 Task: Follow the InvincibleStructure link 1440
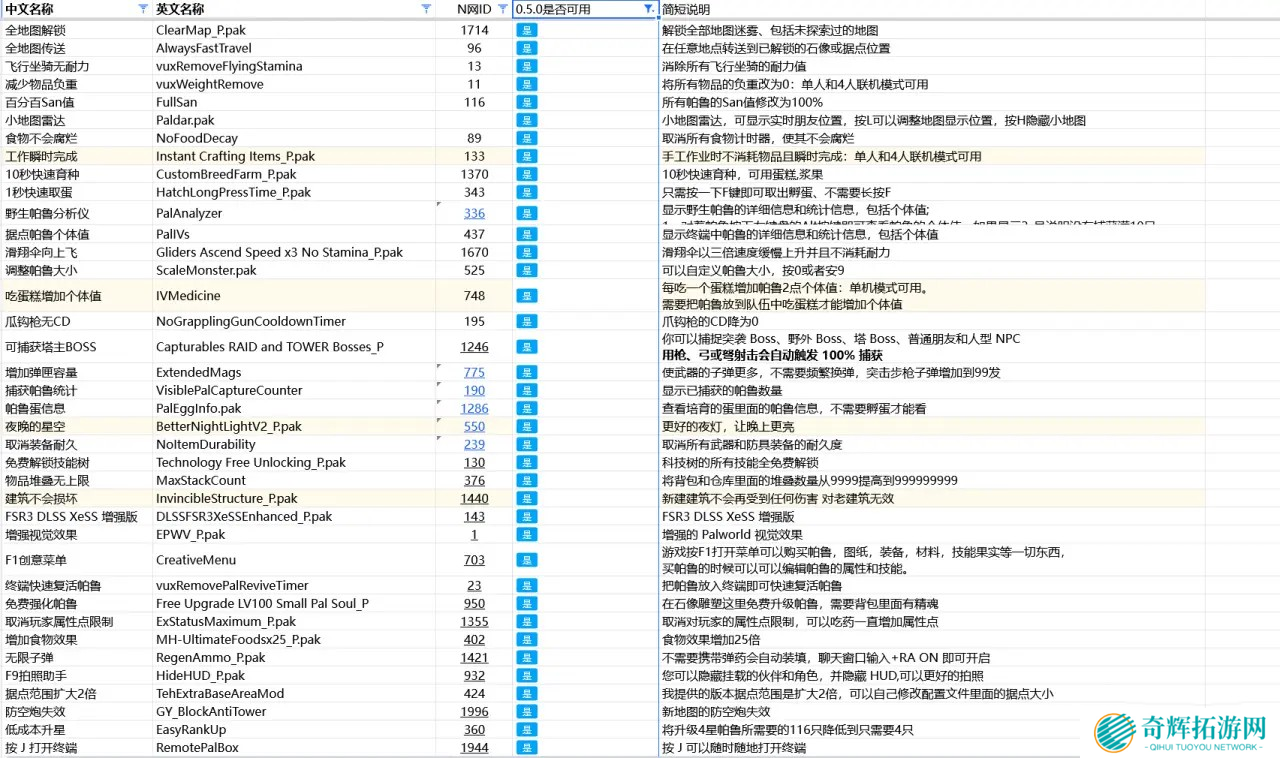(474, 498)
